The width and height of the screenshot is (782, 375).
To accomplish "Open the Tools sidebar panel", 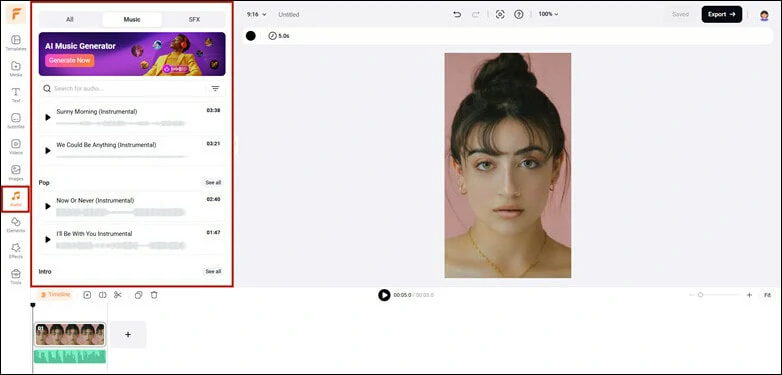I will tap(16, 276).
